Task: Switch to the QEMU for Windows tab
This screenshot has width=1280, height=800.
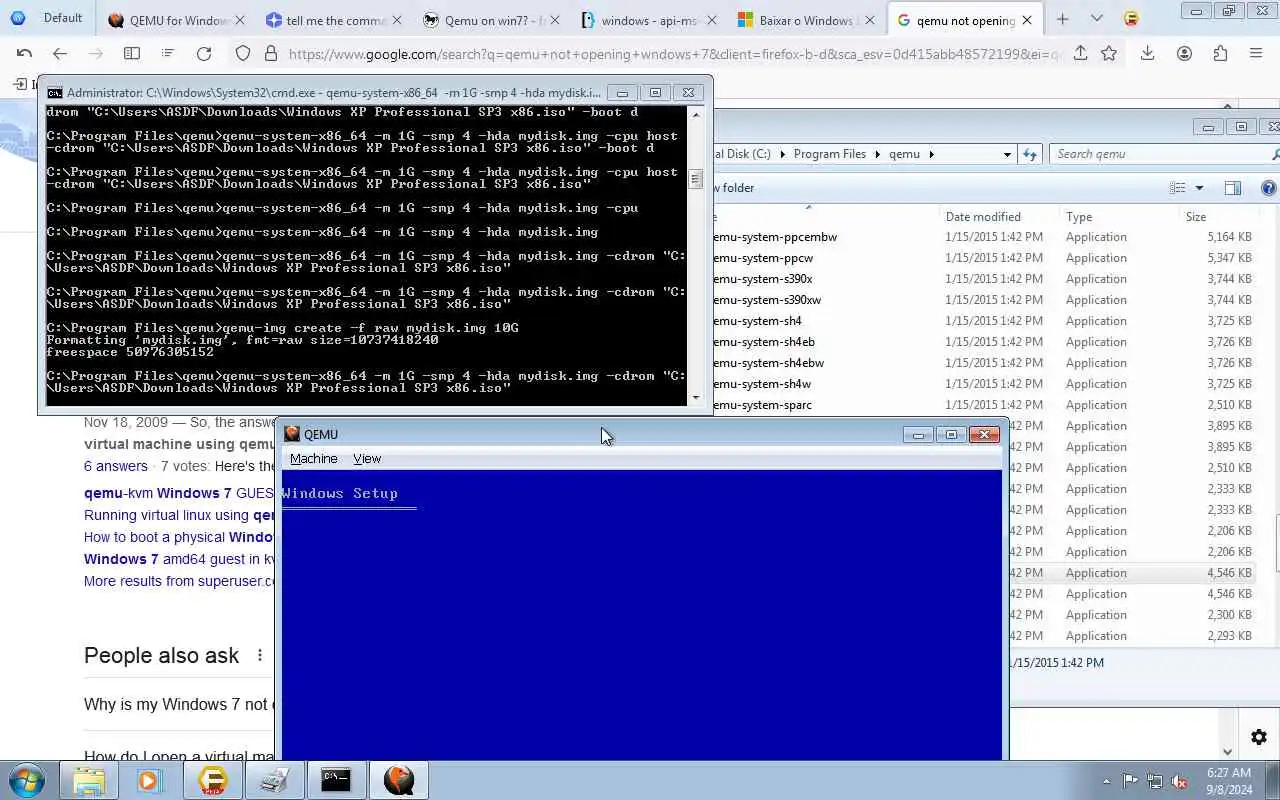Action: click(x=177, y=20)
